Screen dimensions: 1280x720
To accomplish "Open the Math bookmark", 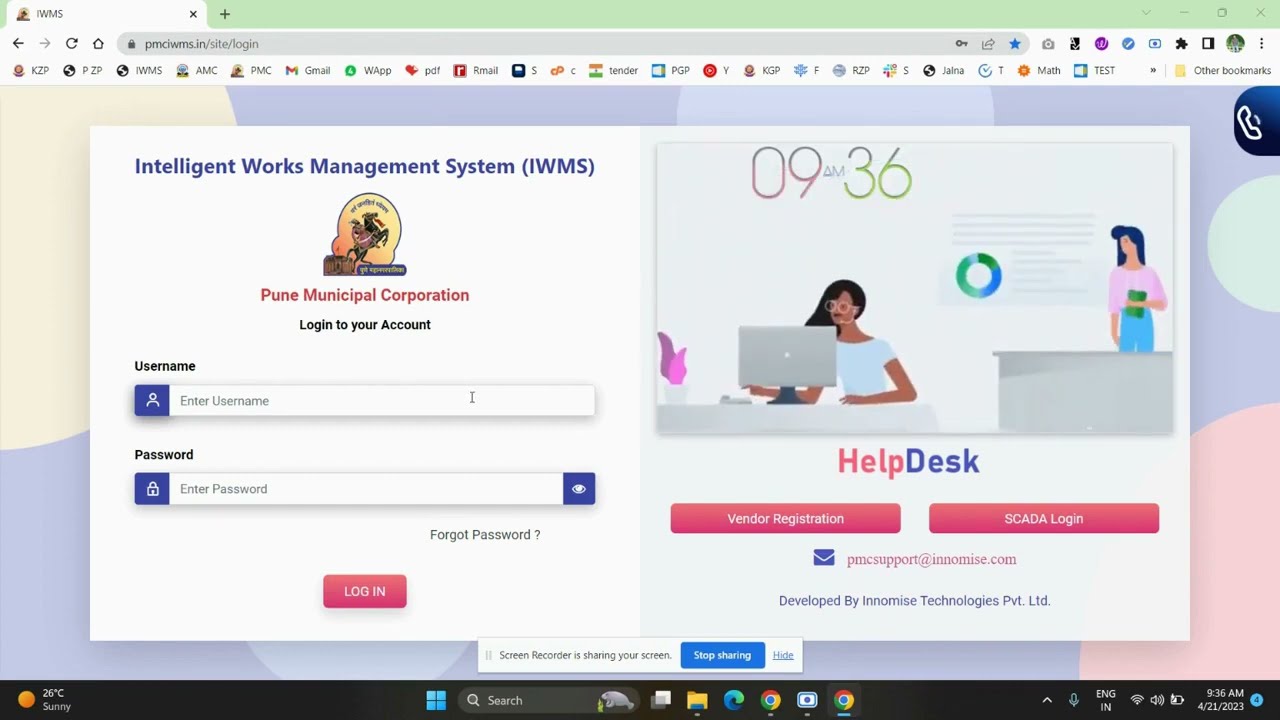I will click(1039, 71).
